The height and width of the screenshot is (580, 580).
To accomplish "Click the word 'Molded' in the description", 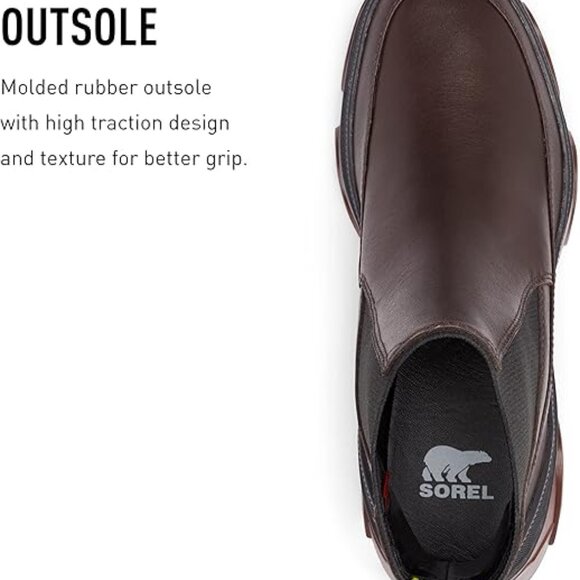I will (34, 88).
